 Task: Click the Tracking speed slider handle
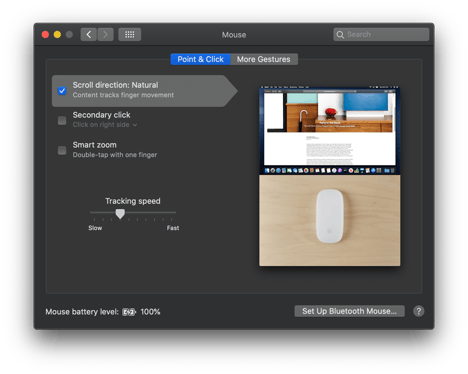click(120, 214)
